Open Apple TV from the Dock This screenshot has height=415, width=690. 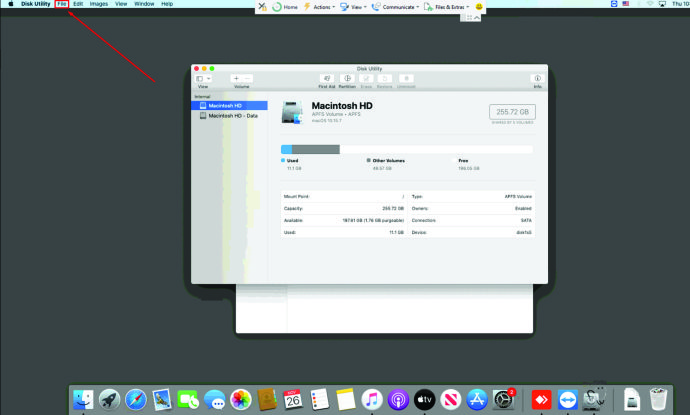[x=424, y=400]
